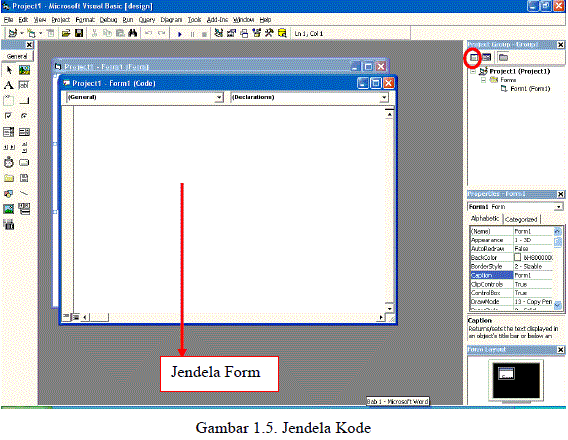Close the Toolbox panel
The height and width of the screenshot is (440, 568).
pos(29,45)
